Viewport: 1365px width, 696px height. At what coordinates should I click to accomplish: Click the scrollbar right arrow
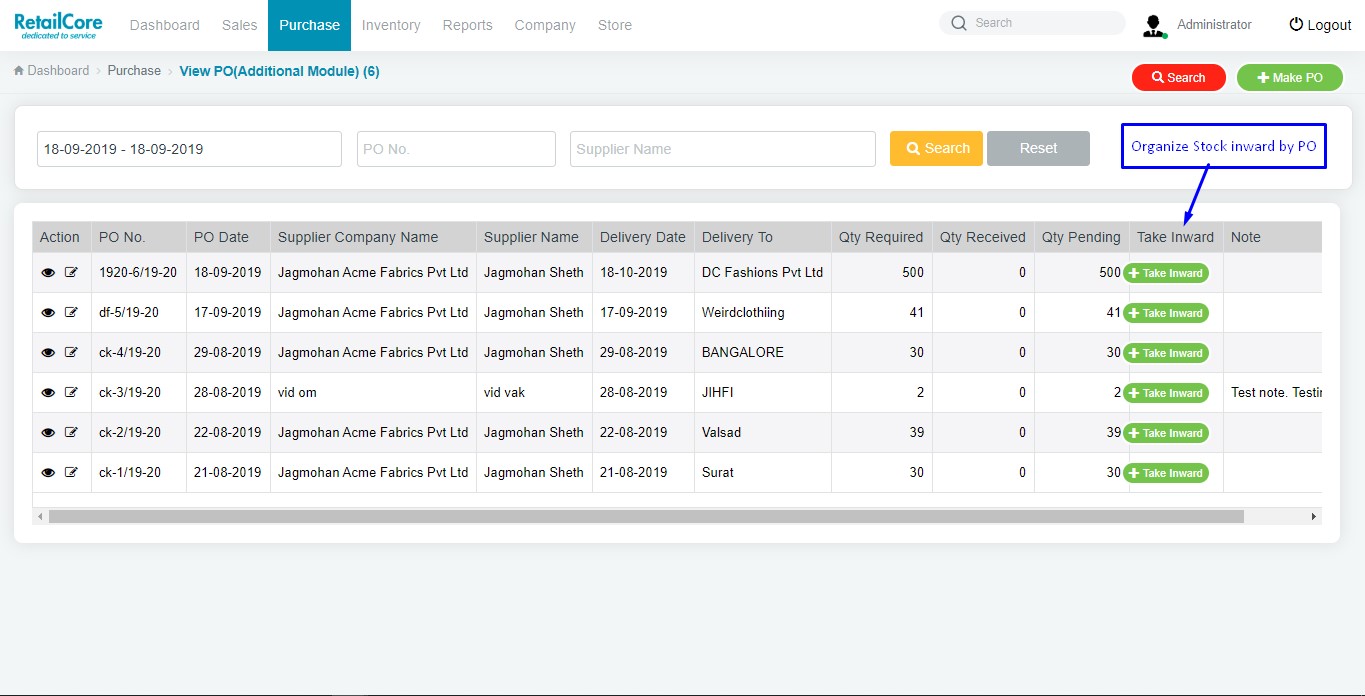click(x=1314, y=516)
